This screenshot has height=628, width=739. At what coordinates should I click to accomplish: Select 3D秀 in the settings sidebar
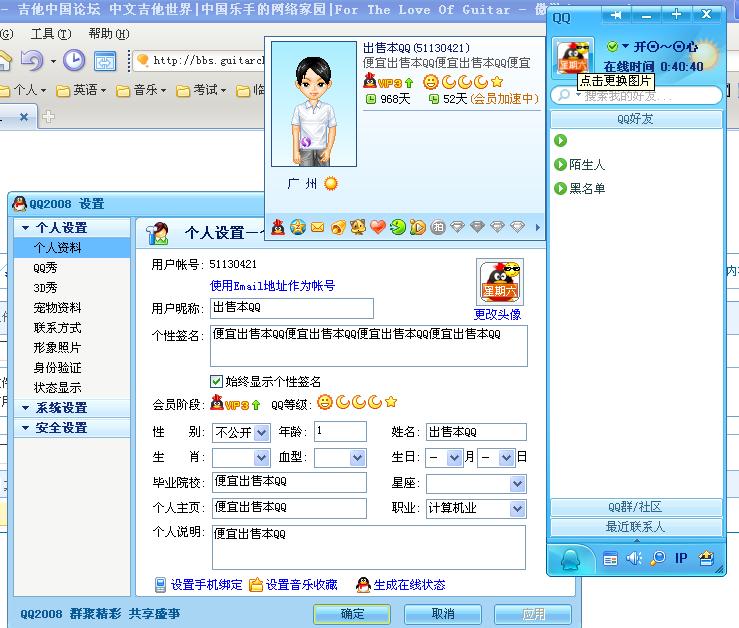pos(45,288)
